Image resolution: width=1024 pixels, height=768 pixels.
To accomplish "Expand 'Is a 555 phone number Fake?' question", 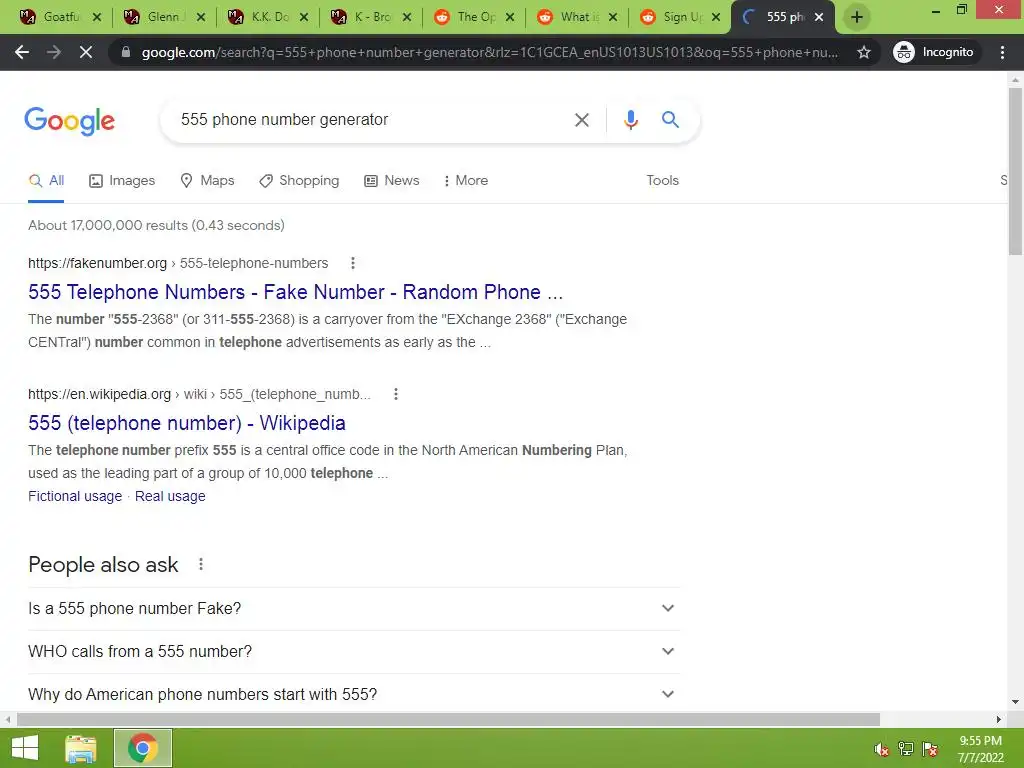I will point(353,609).
